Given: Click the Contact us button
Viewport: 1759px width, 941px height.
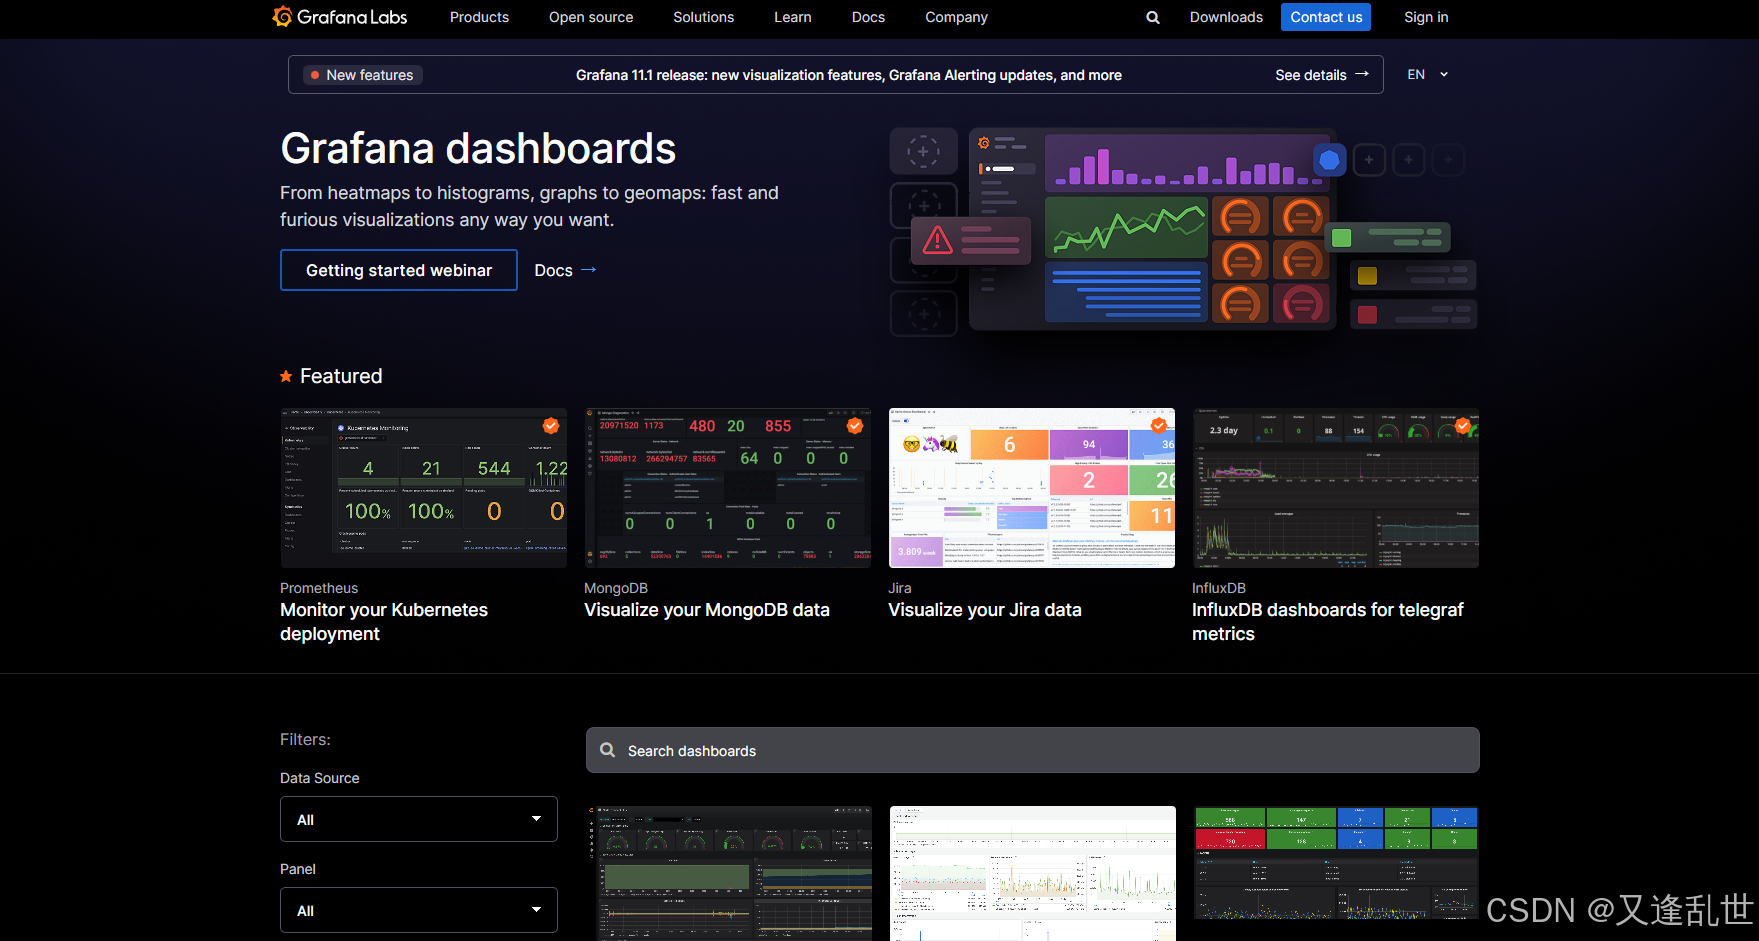Looking at the screenshot, I should coord(1326,17).
